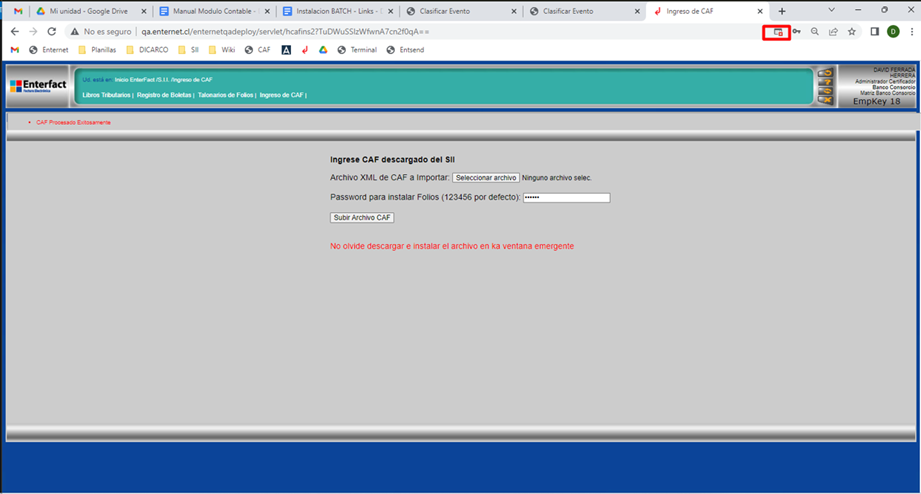The image size is (921, 494).
Task: Open the green profile avatar D
Action: tap(893, 32)
